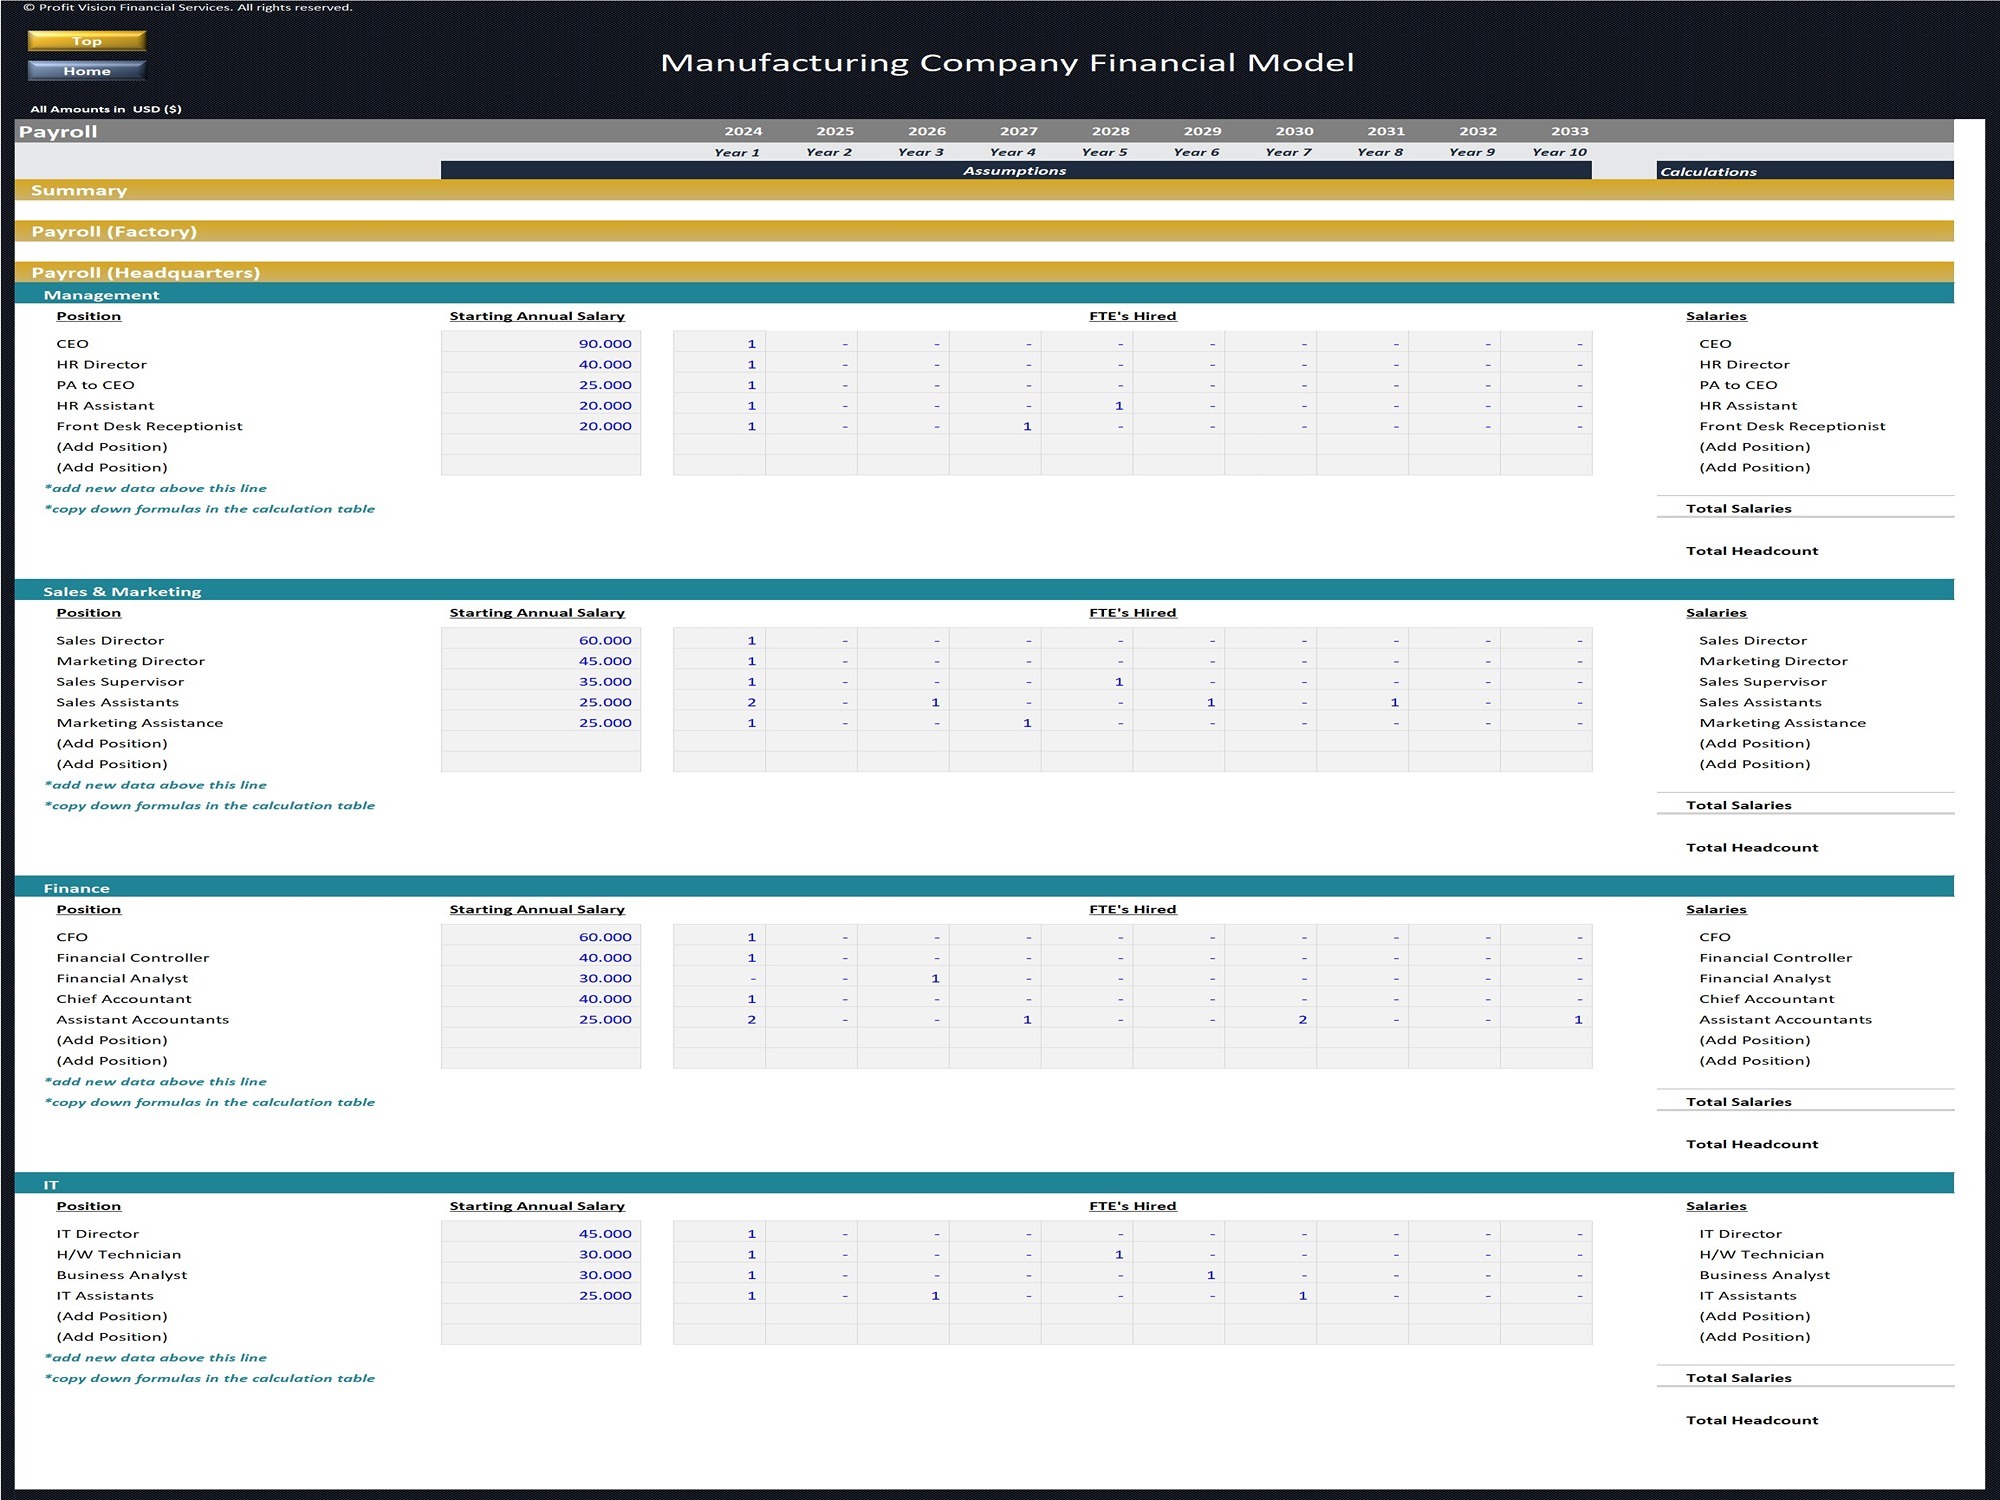
Task: Select Sales Assistants Year 8 FTE cell
Action: (1363, 702)
